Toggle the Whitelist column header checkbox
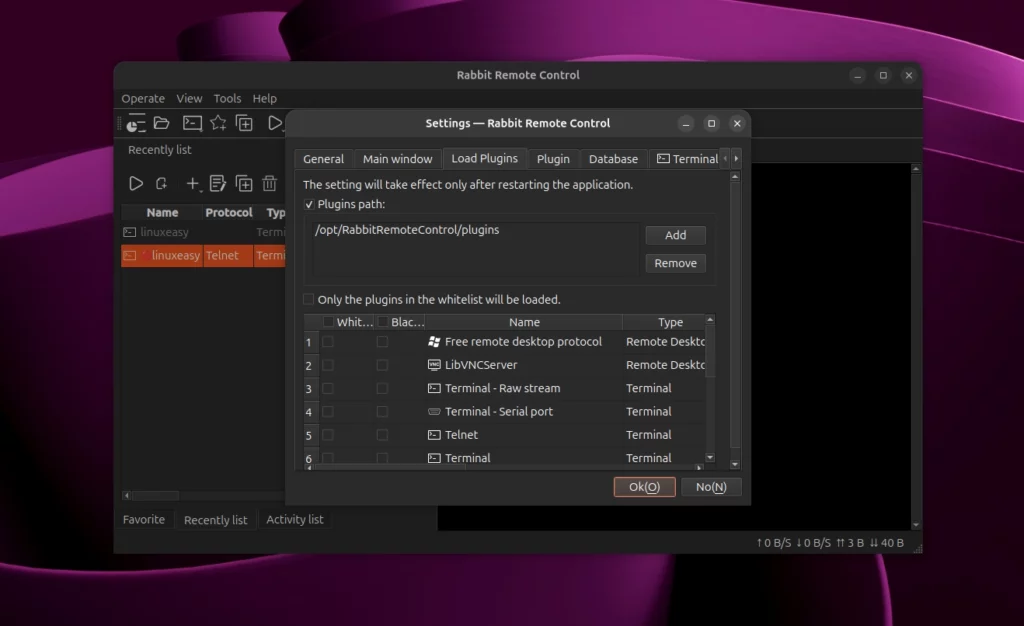 (x=328, y=322)
